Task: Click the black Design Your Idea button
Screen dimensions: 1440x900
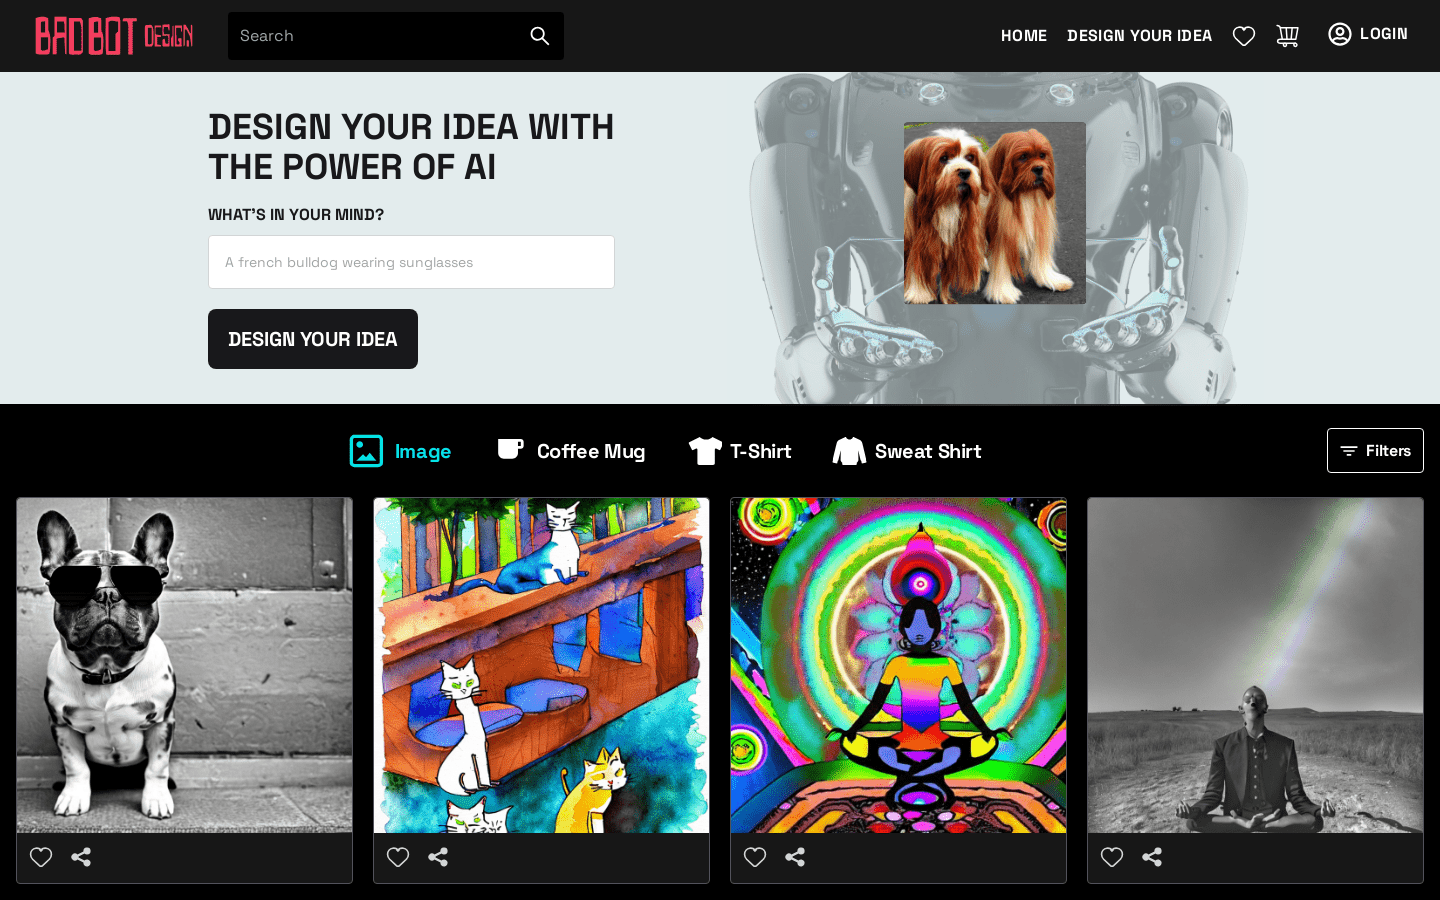Action: pos(313,339)
